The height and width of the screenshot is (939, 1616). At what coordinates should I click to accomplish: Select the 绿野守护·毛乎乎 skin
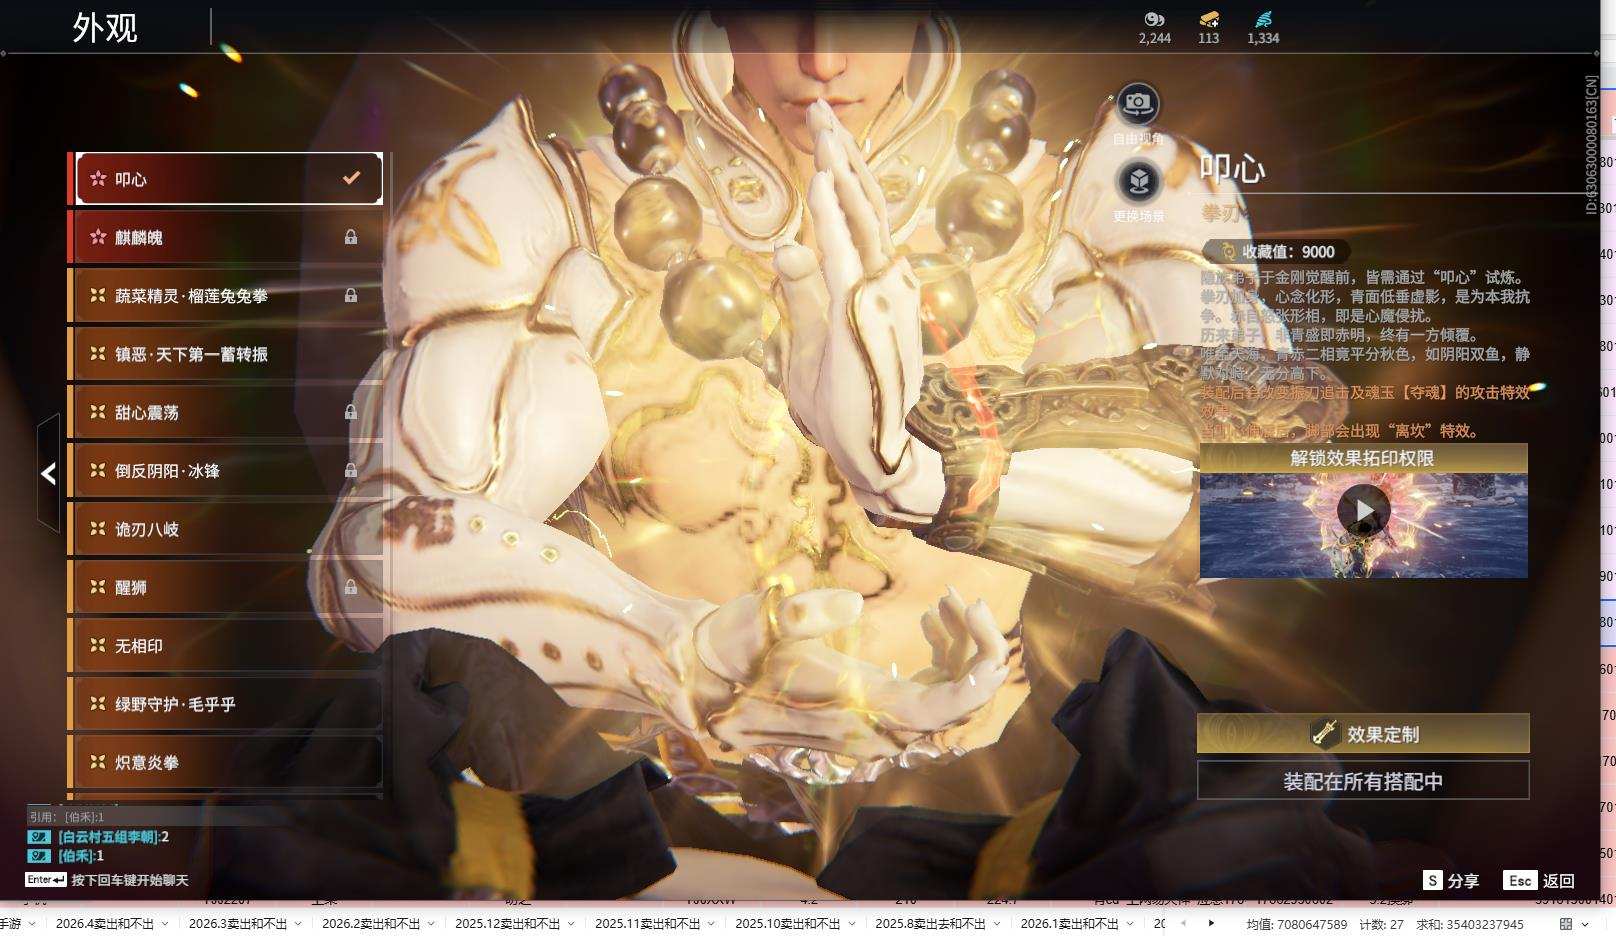point(225,704)
